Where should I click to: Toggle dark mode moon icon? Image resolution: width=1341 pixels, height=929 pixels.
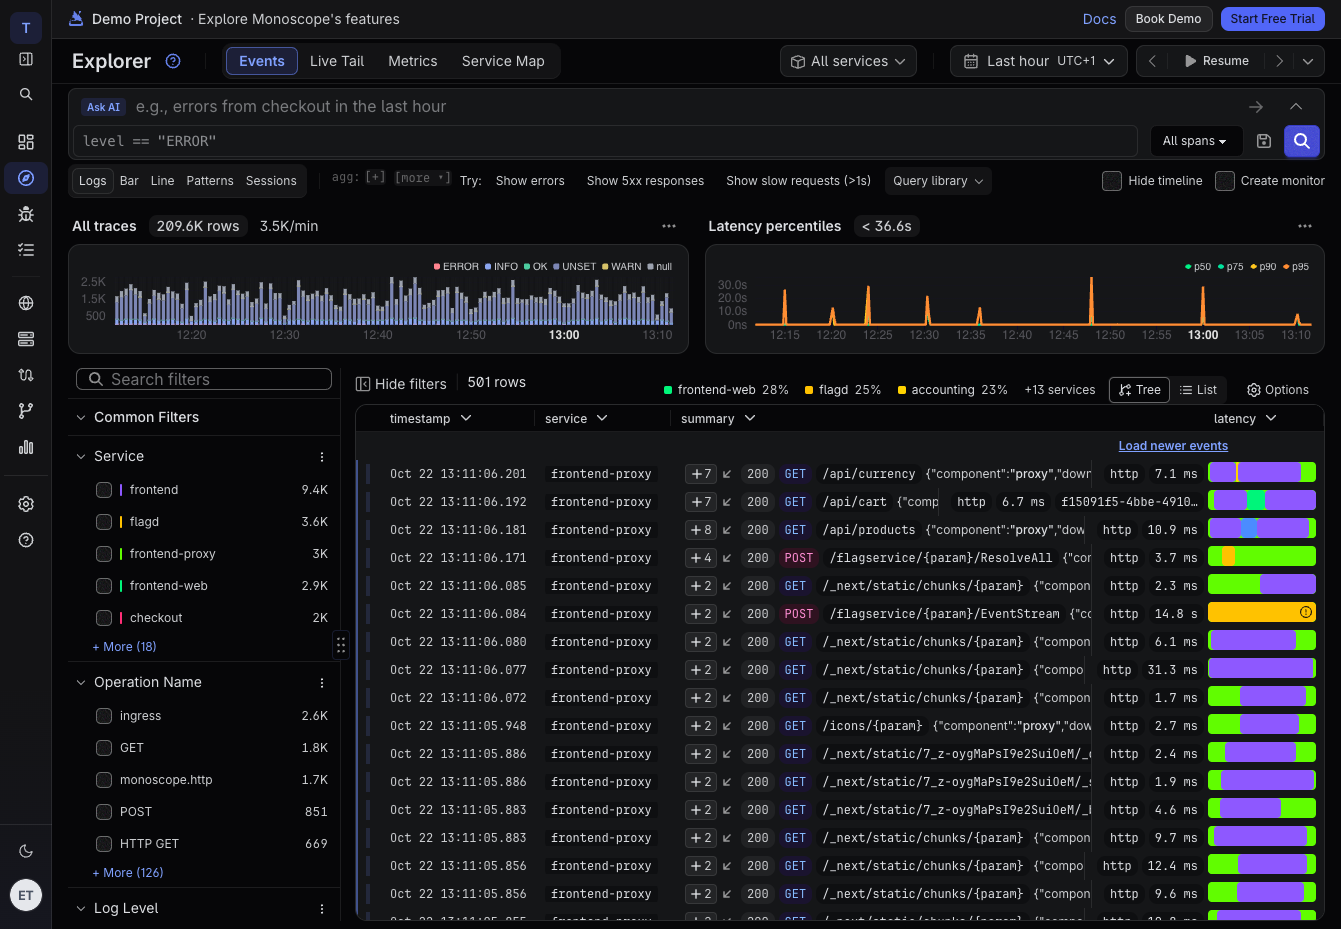[x=26, y=851]
